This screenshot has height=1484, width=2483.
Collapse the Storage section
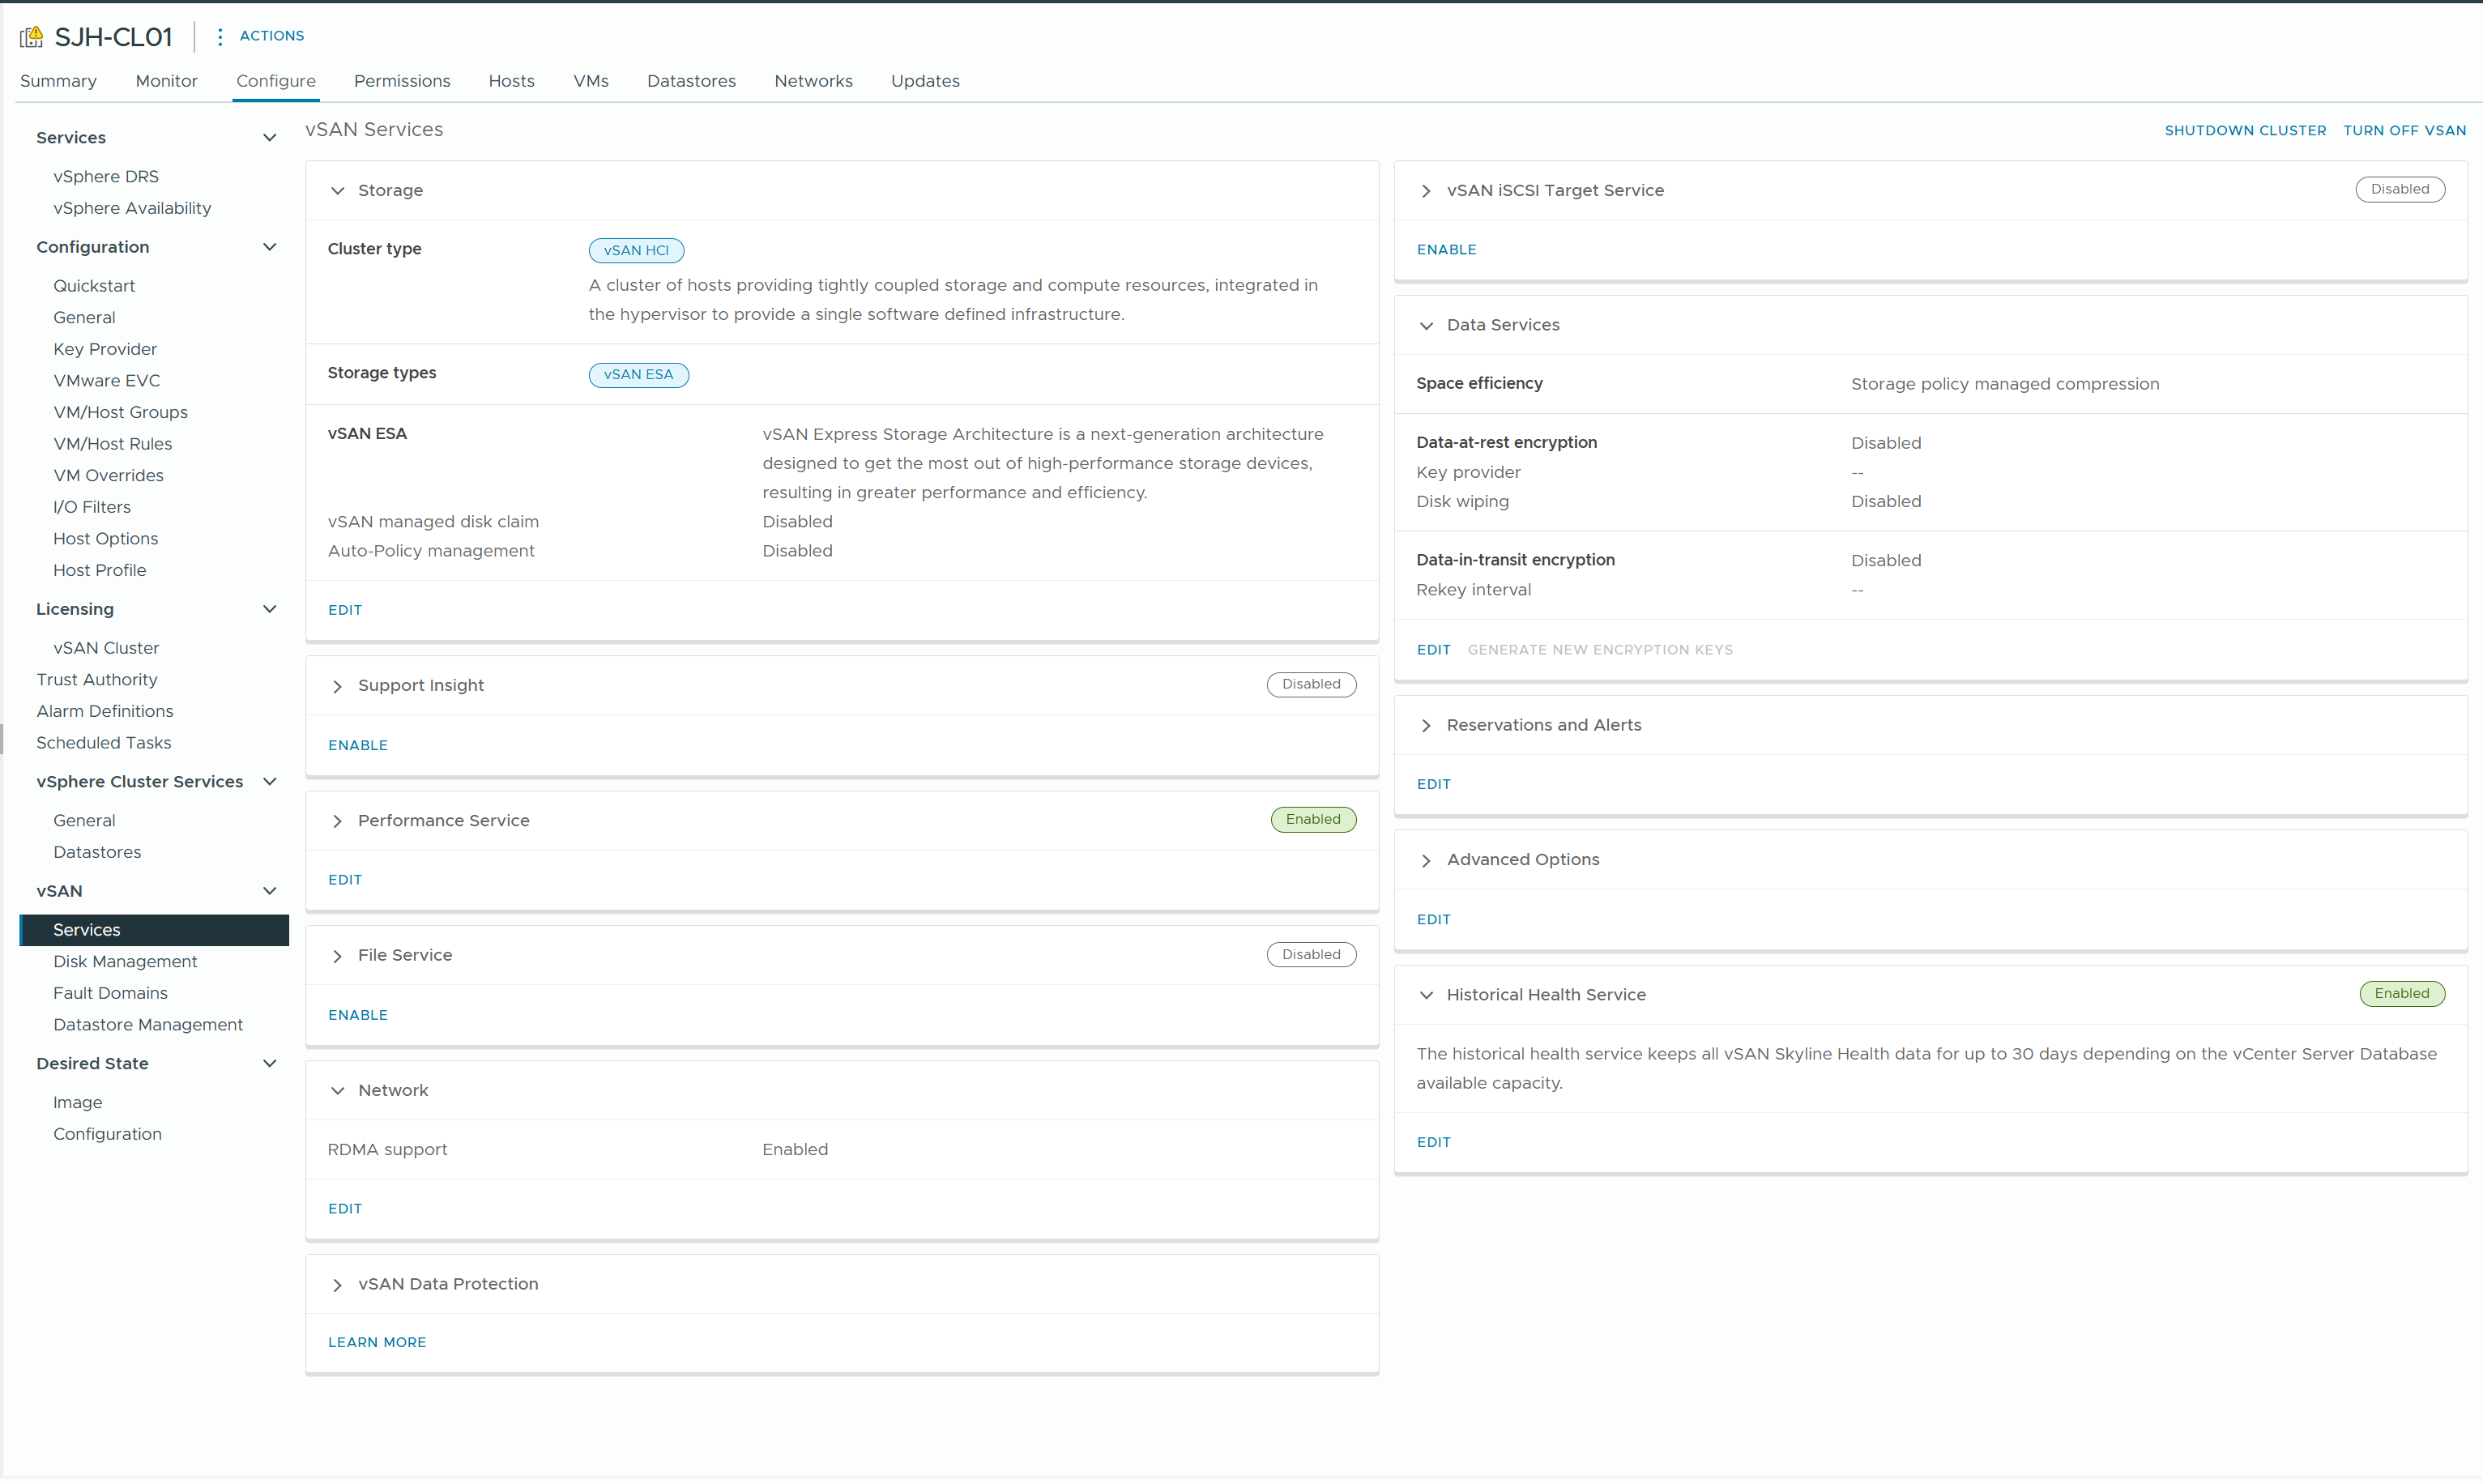click(x=338, y=191)
